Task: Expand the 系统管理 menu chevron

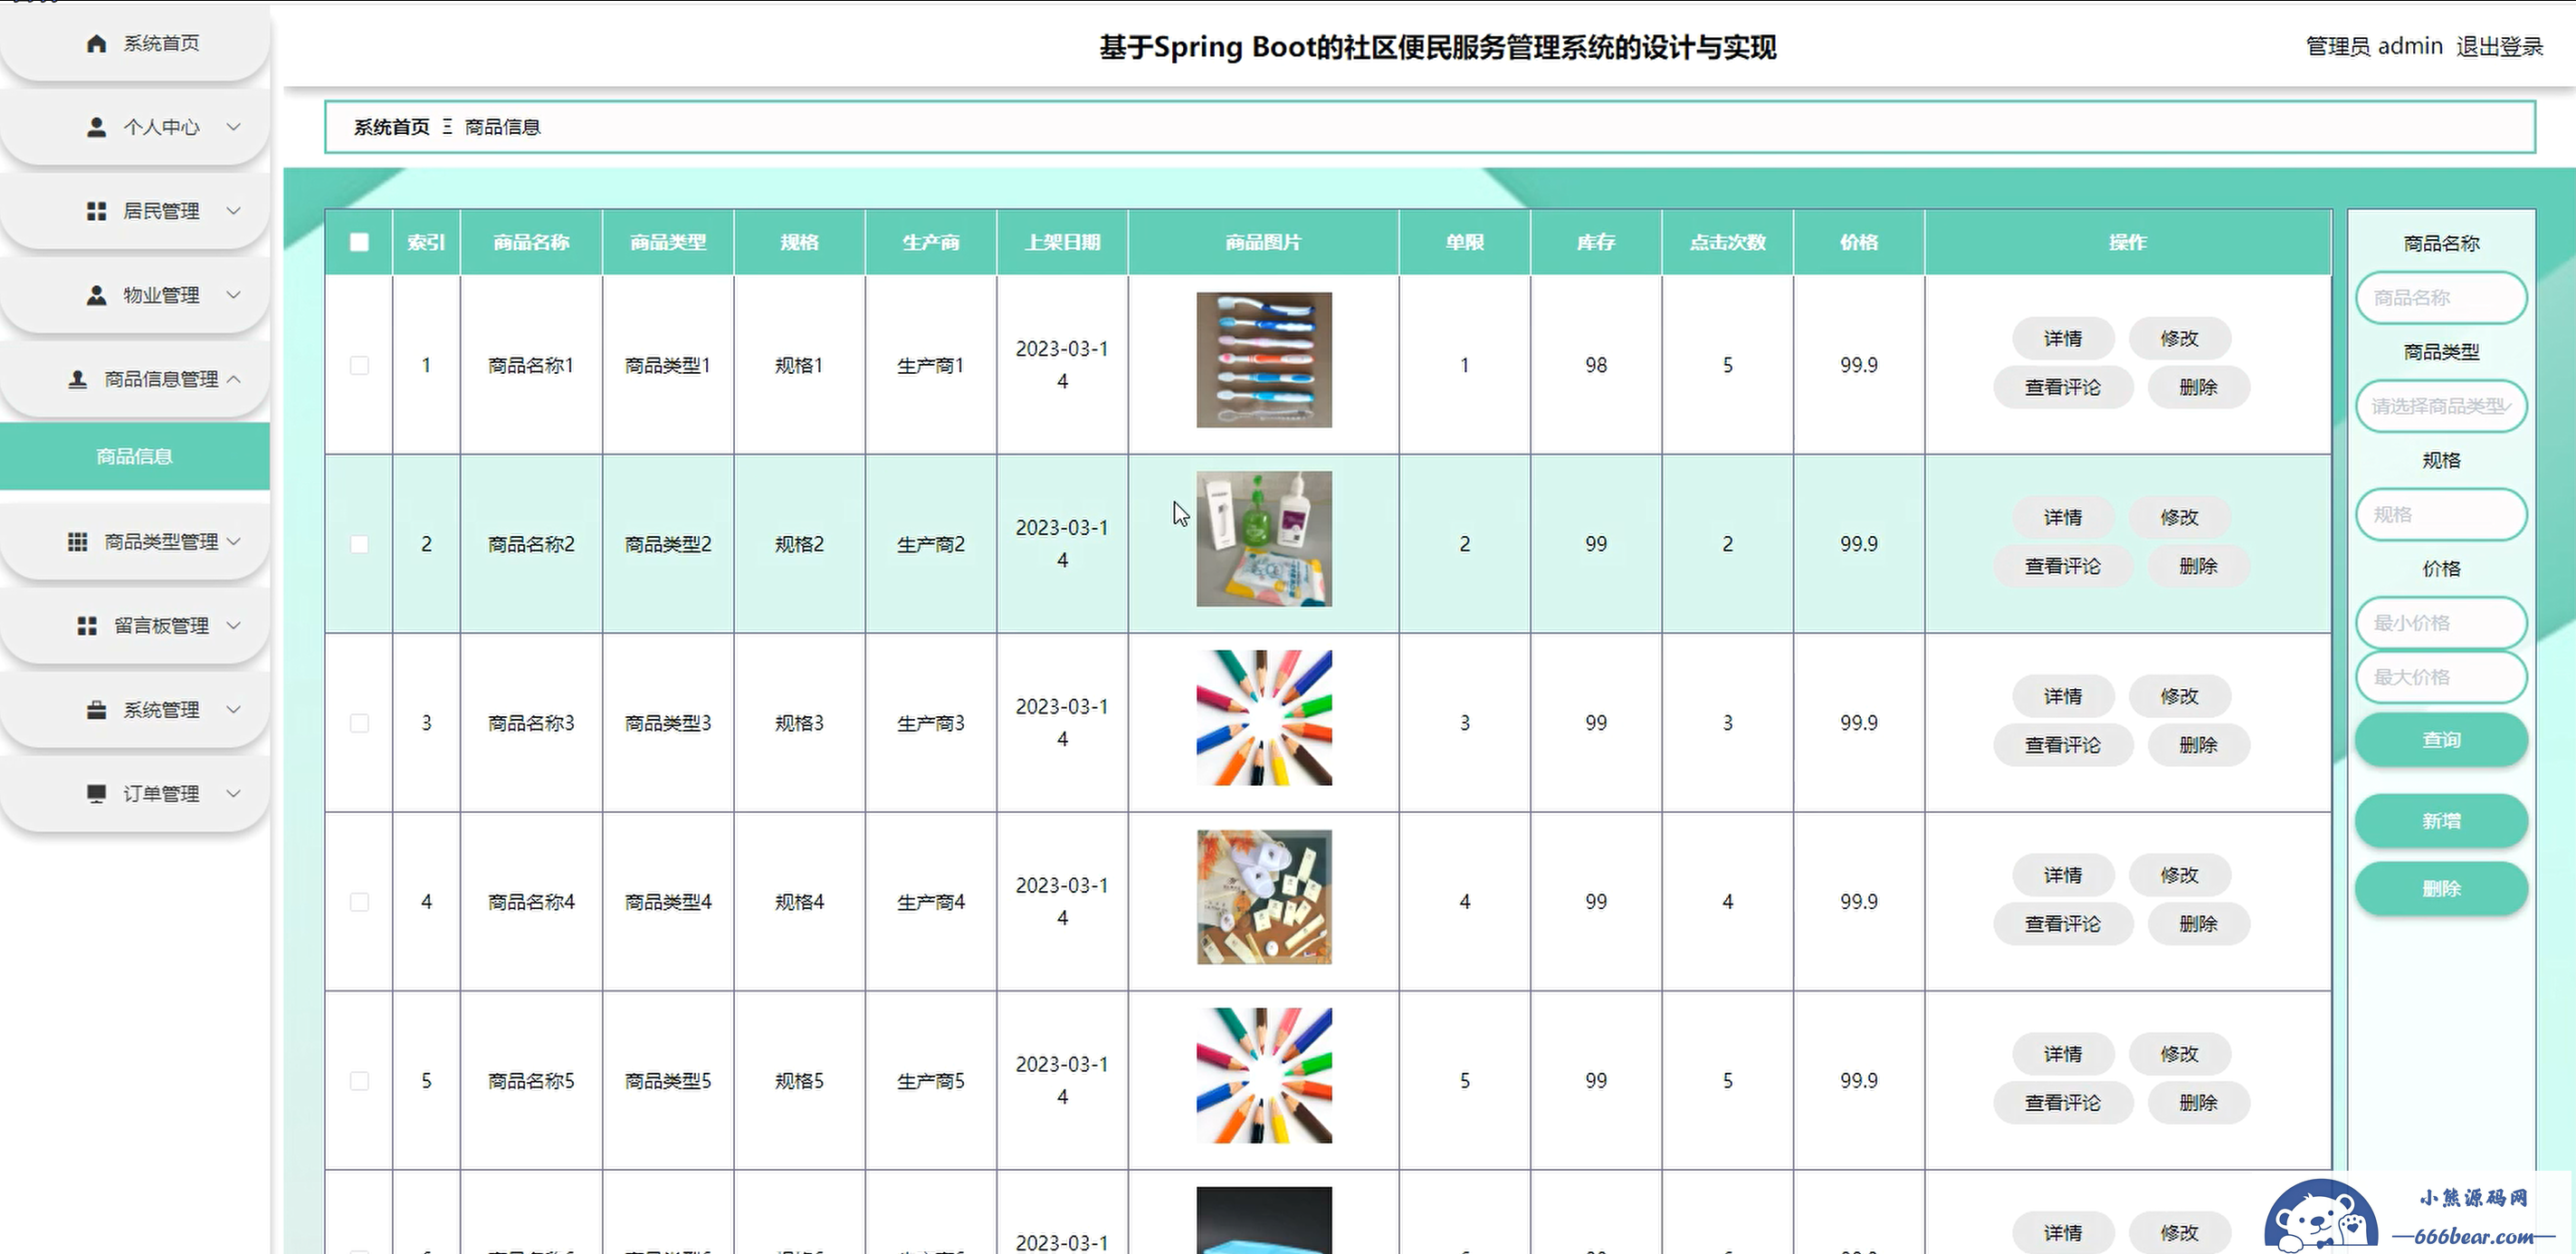Action: [233, 709]
